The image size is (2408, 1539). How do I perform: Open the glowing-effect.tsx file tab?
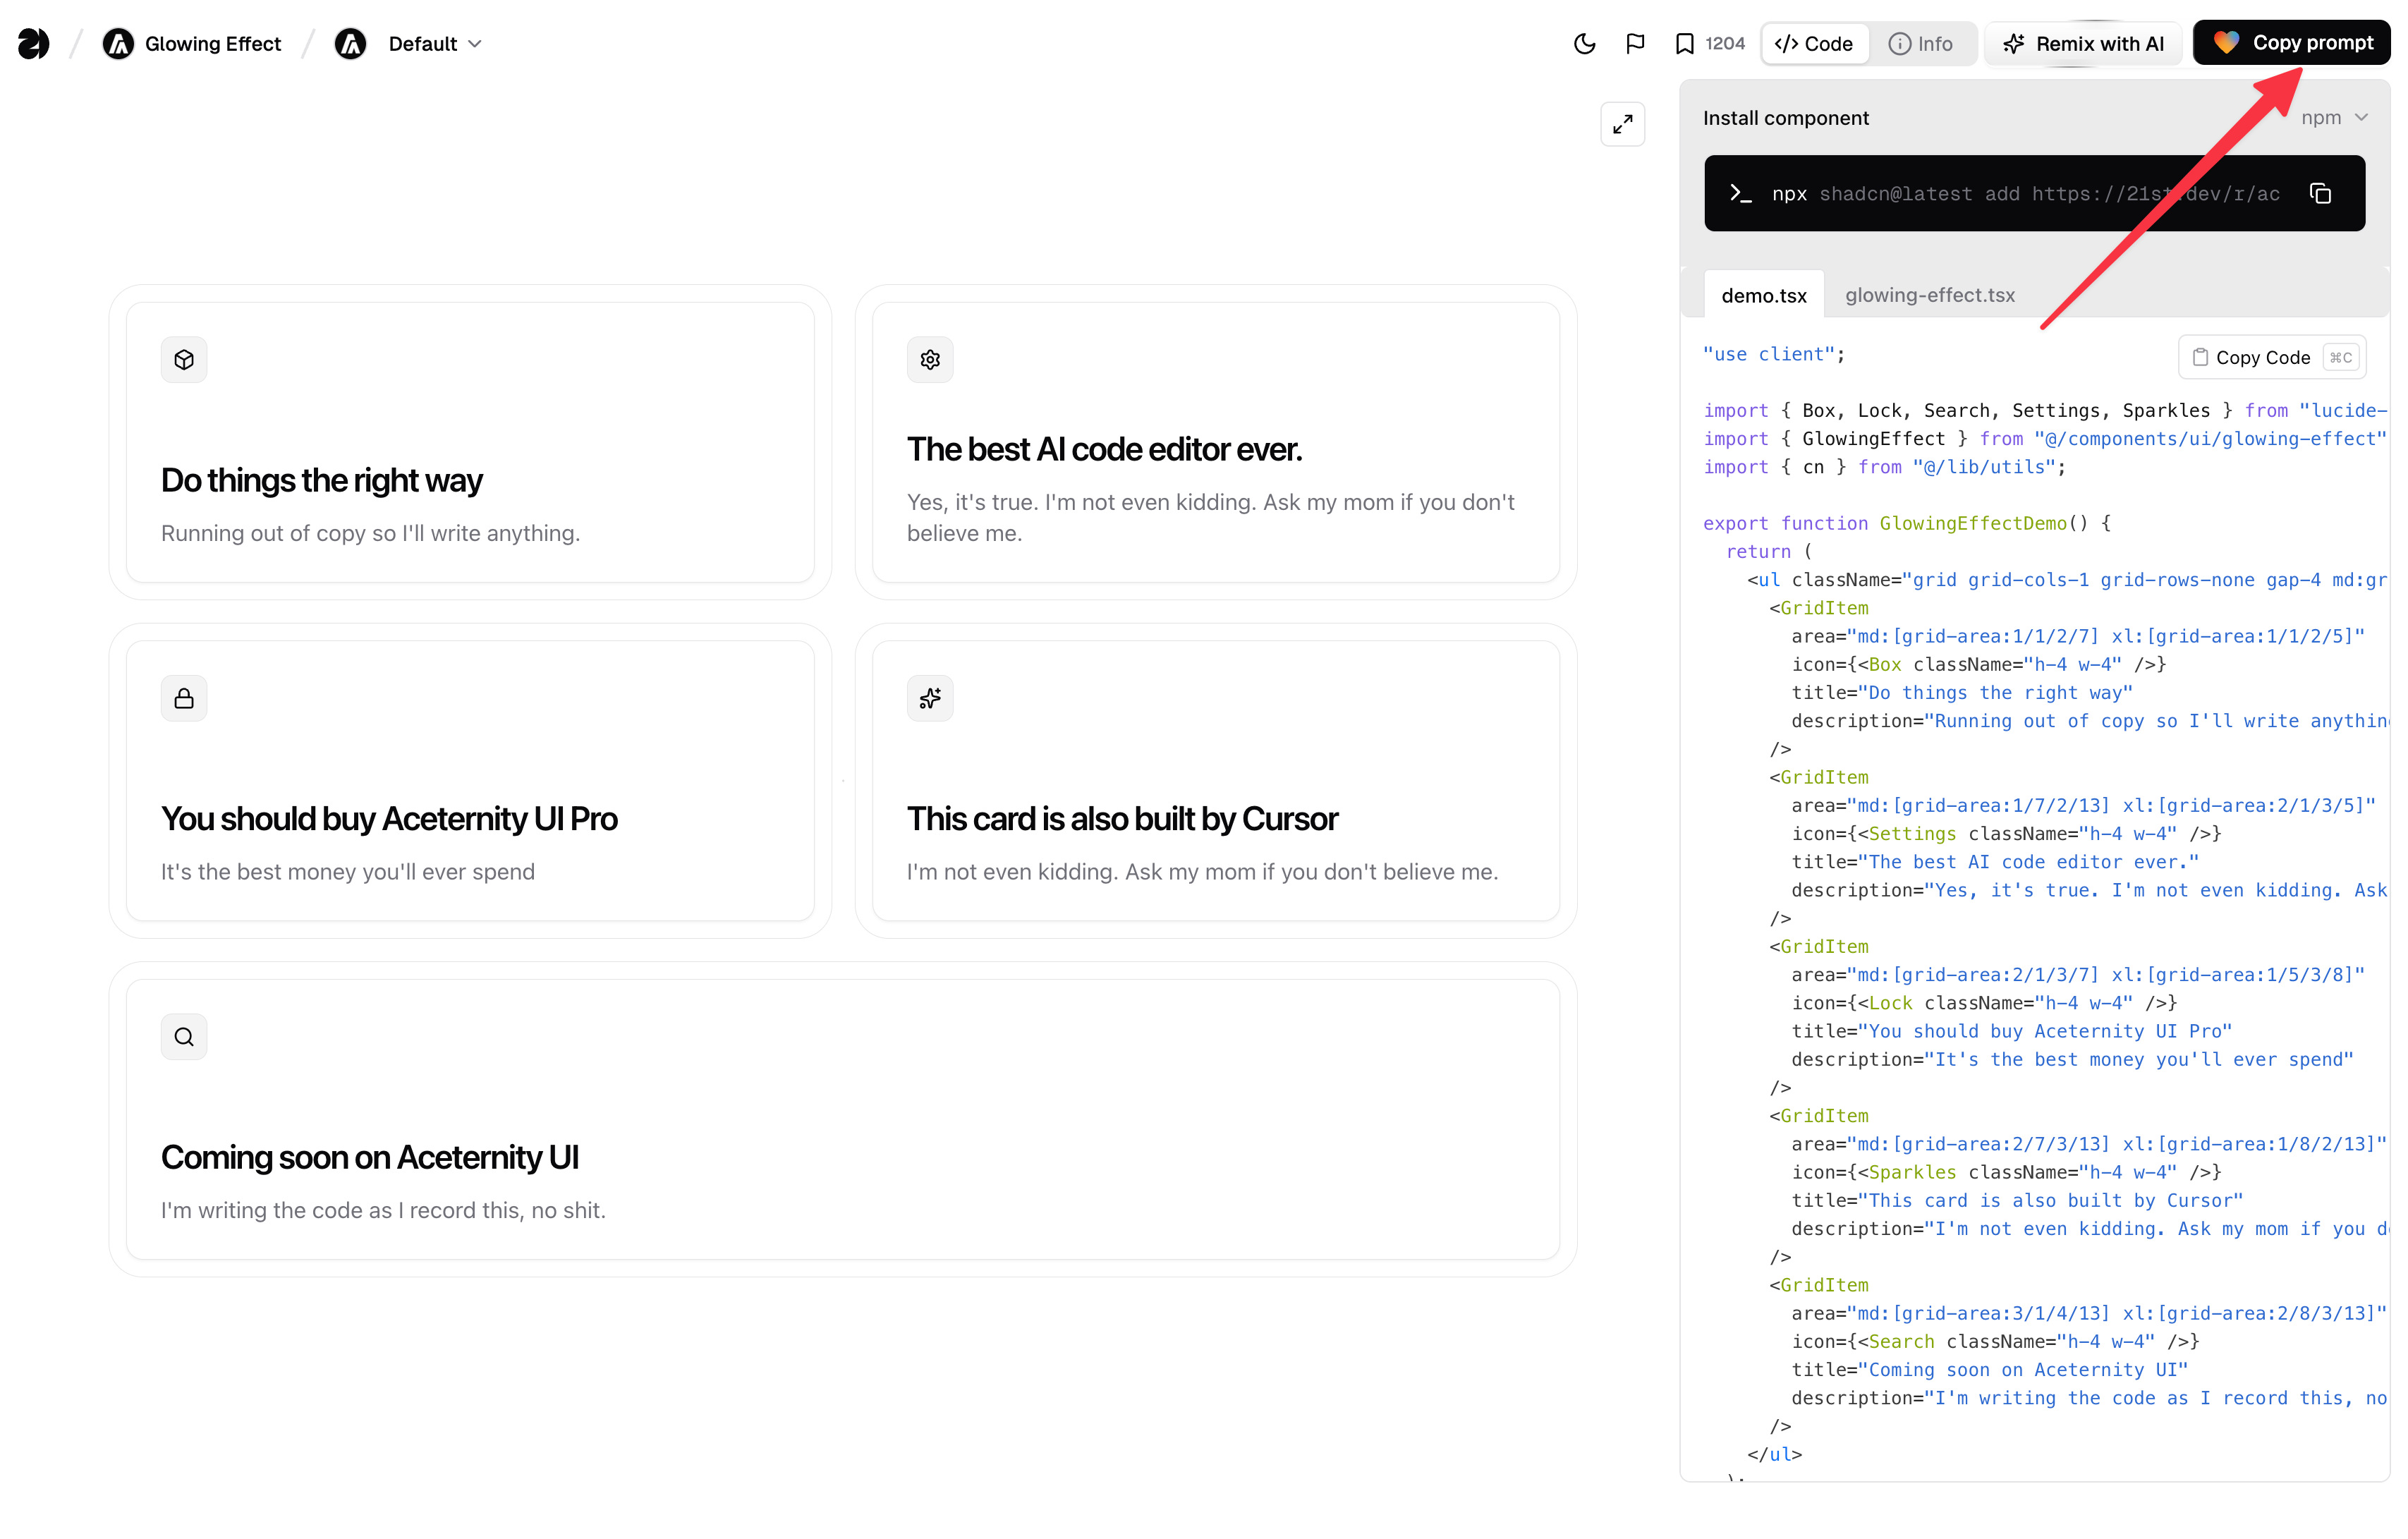[x=1929, y=296]
